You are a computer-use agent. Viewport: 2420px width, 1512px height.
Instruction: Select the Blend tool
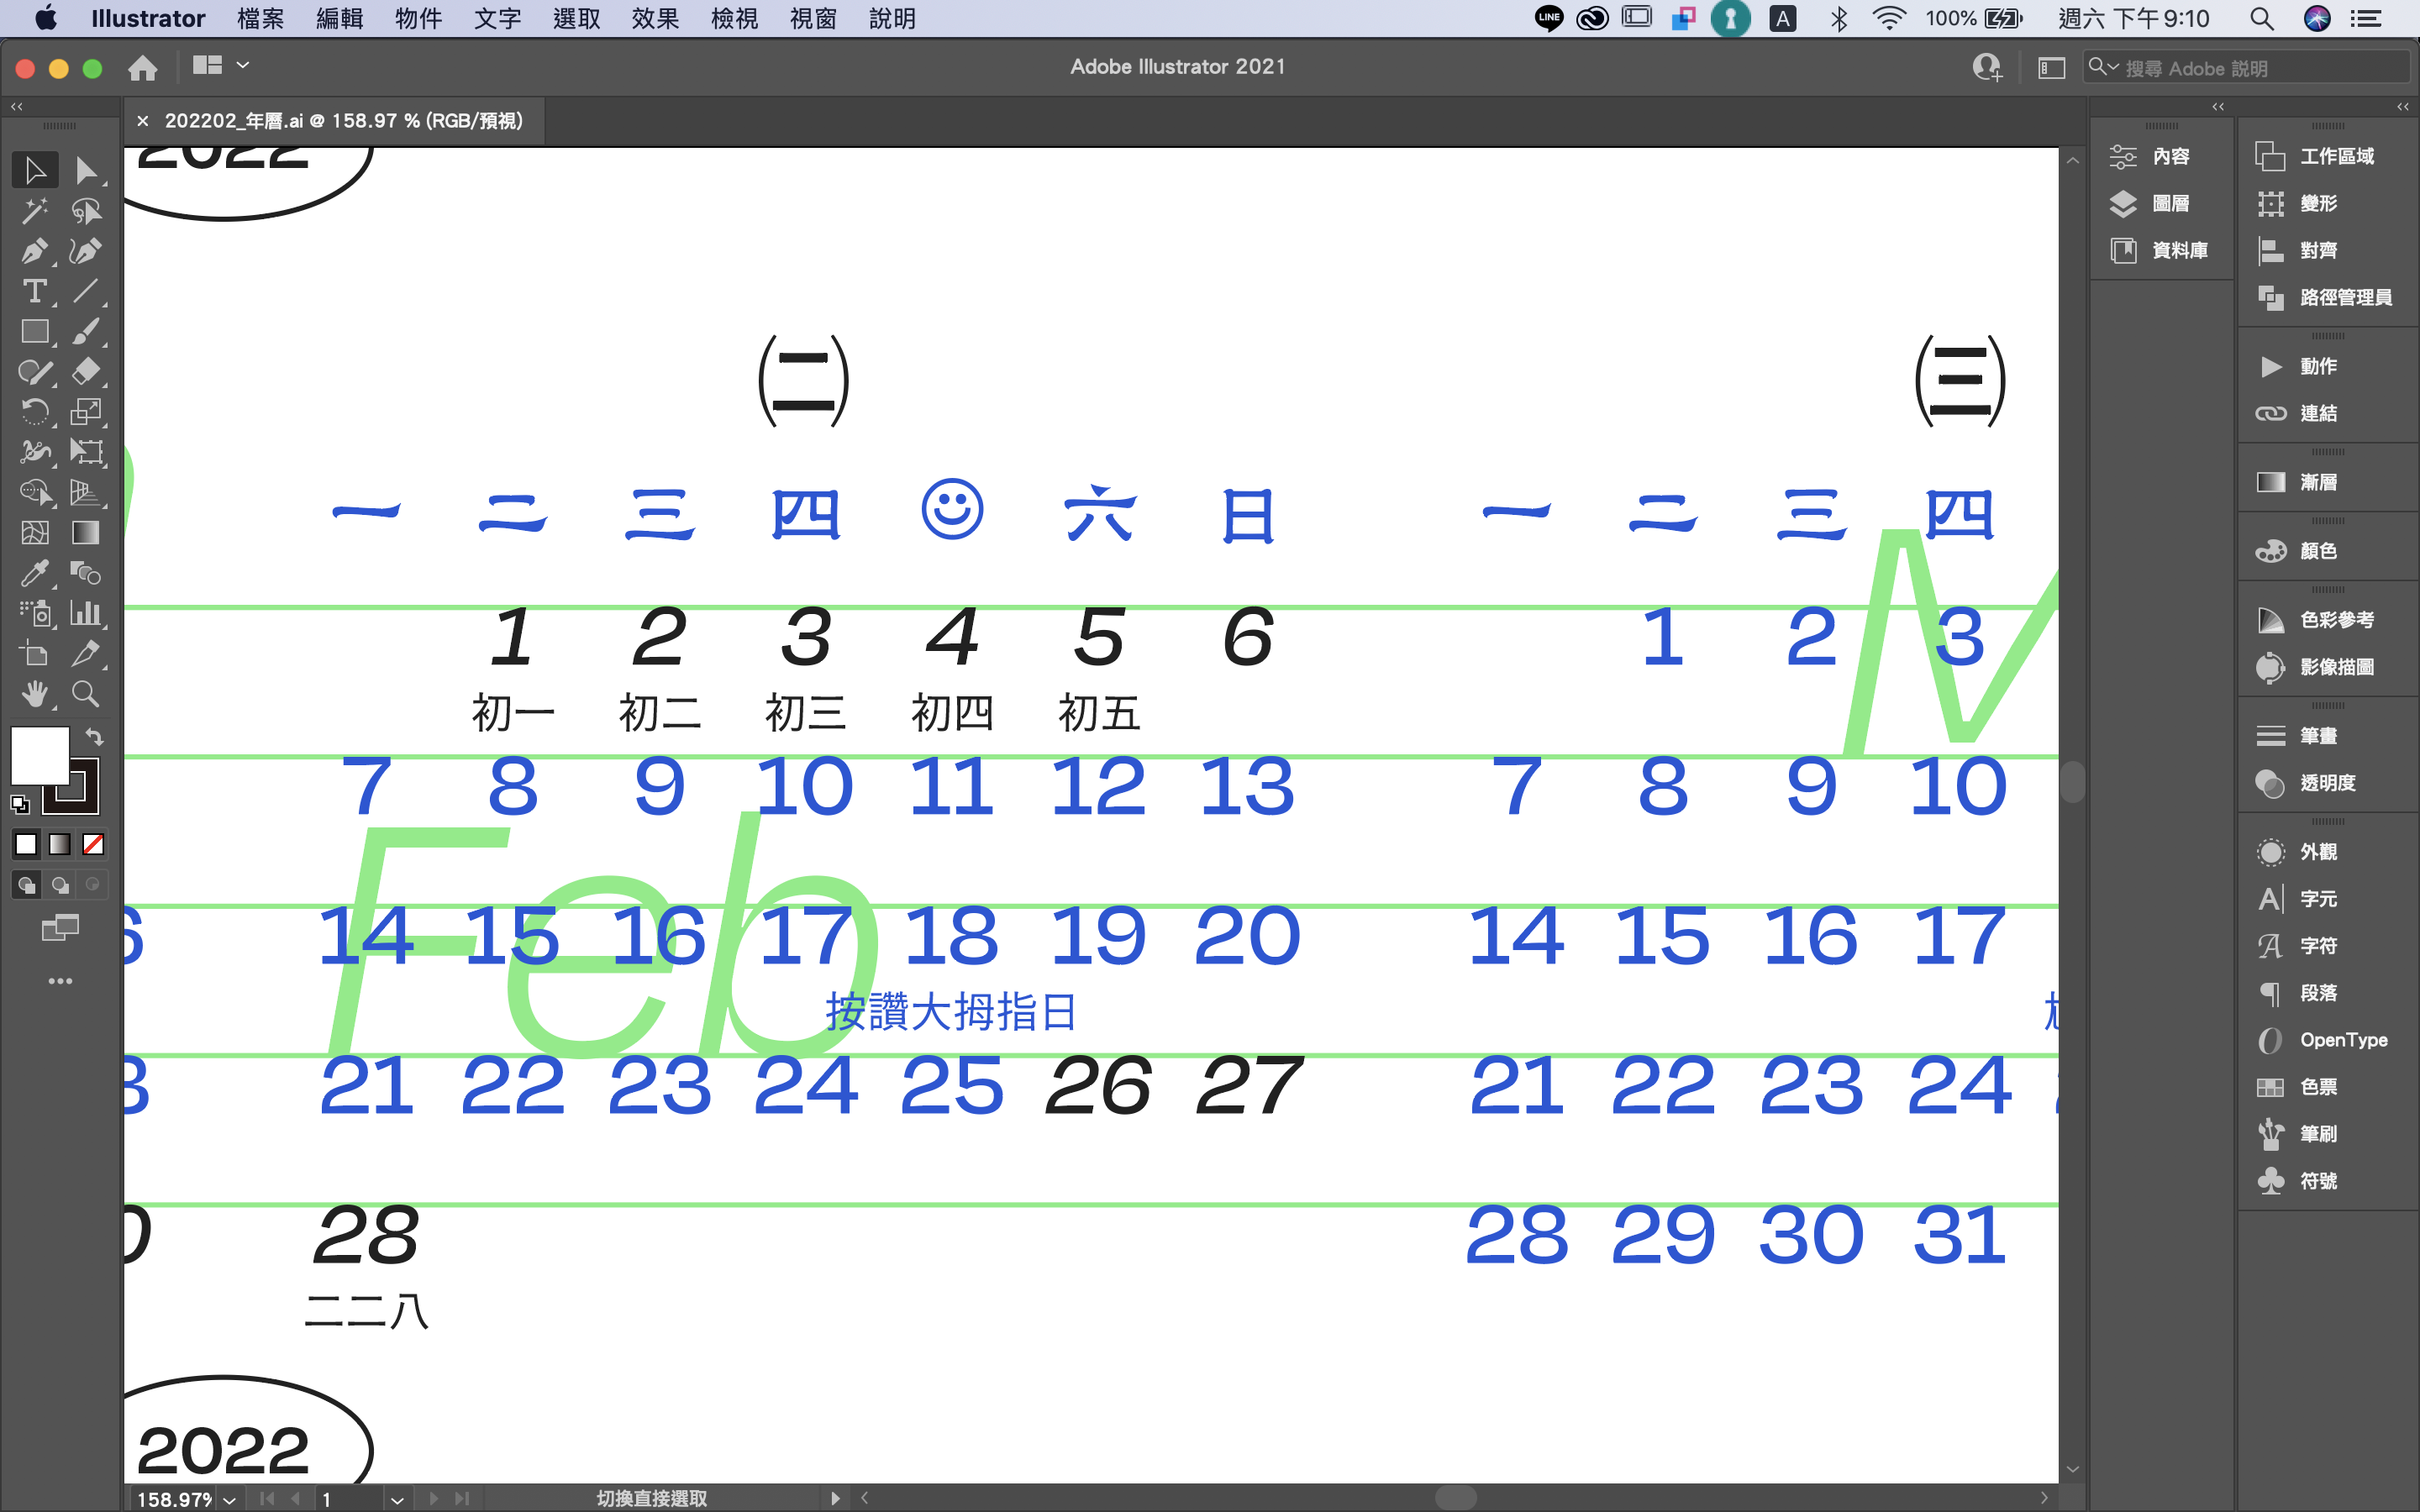point(86,573)
